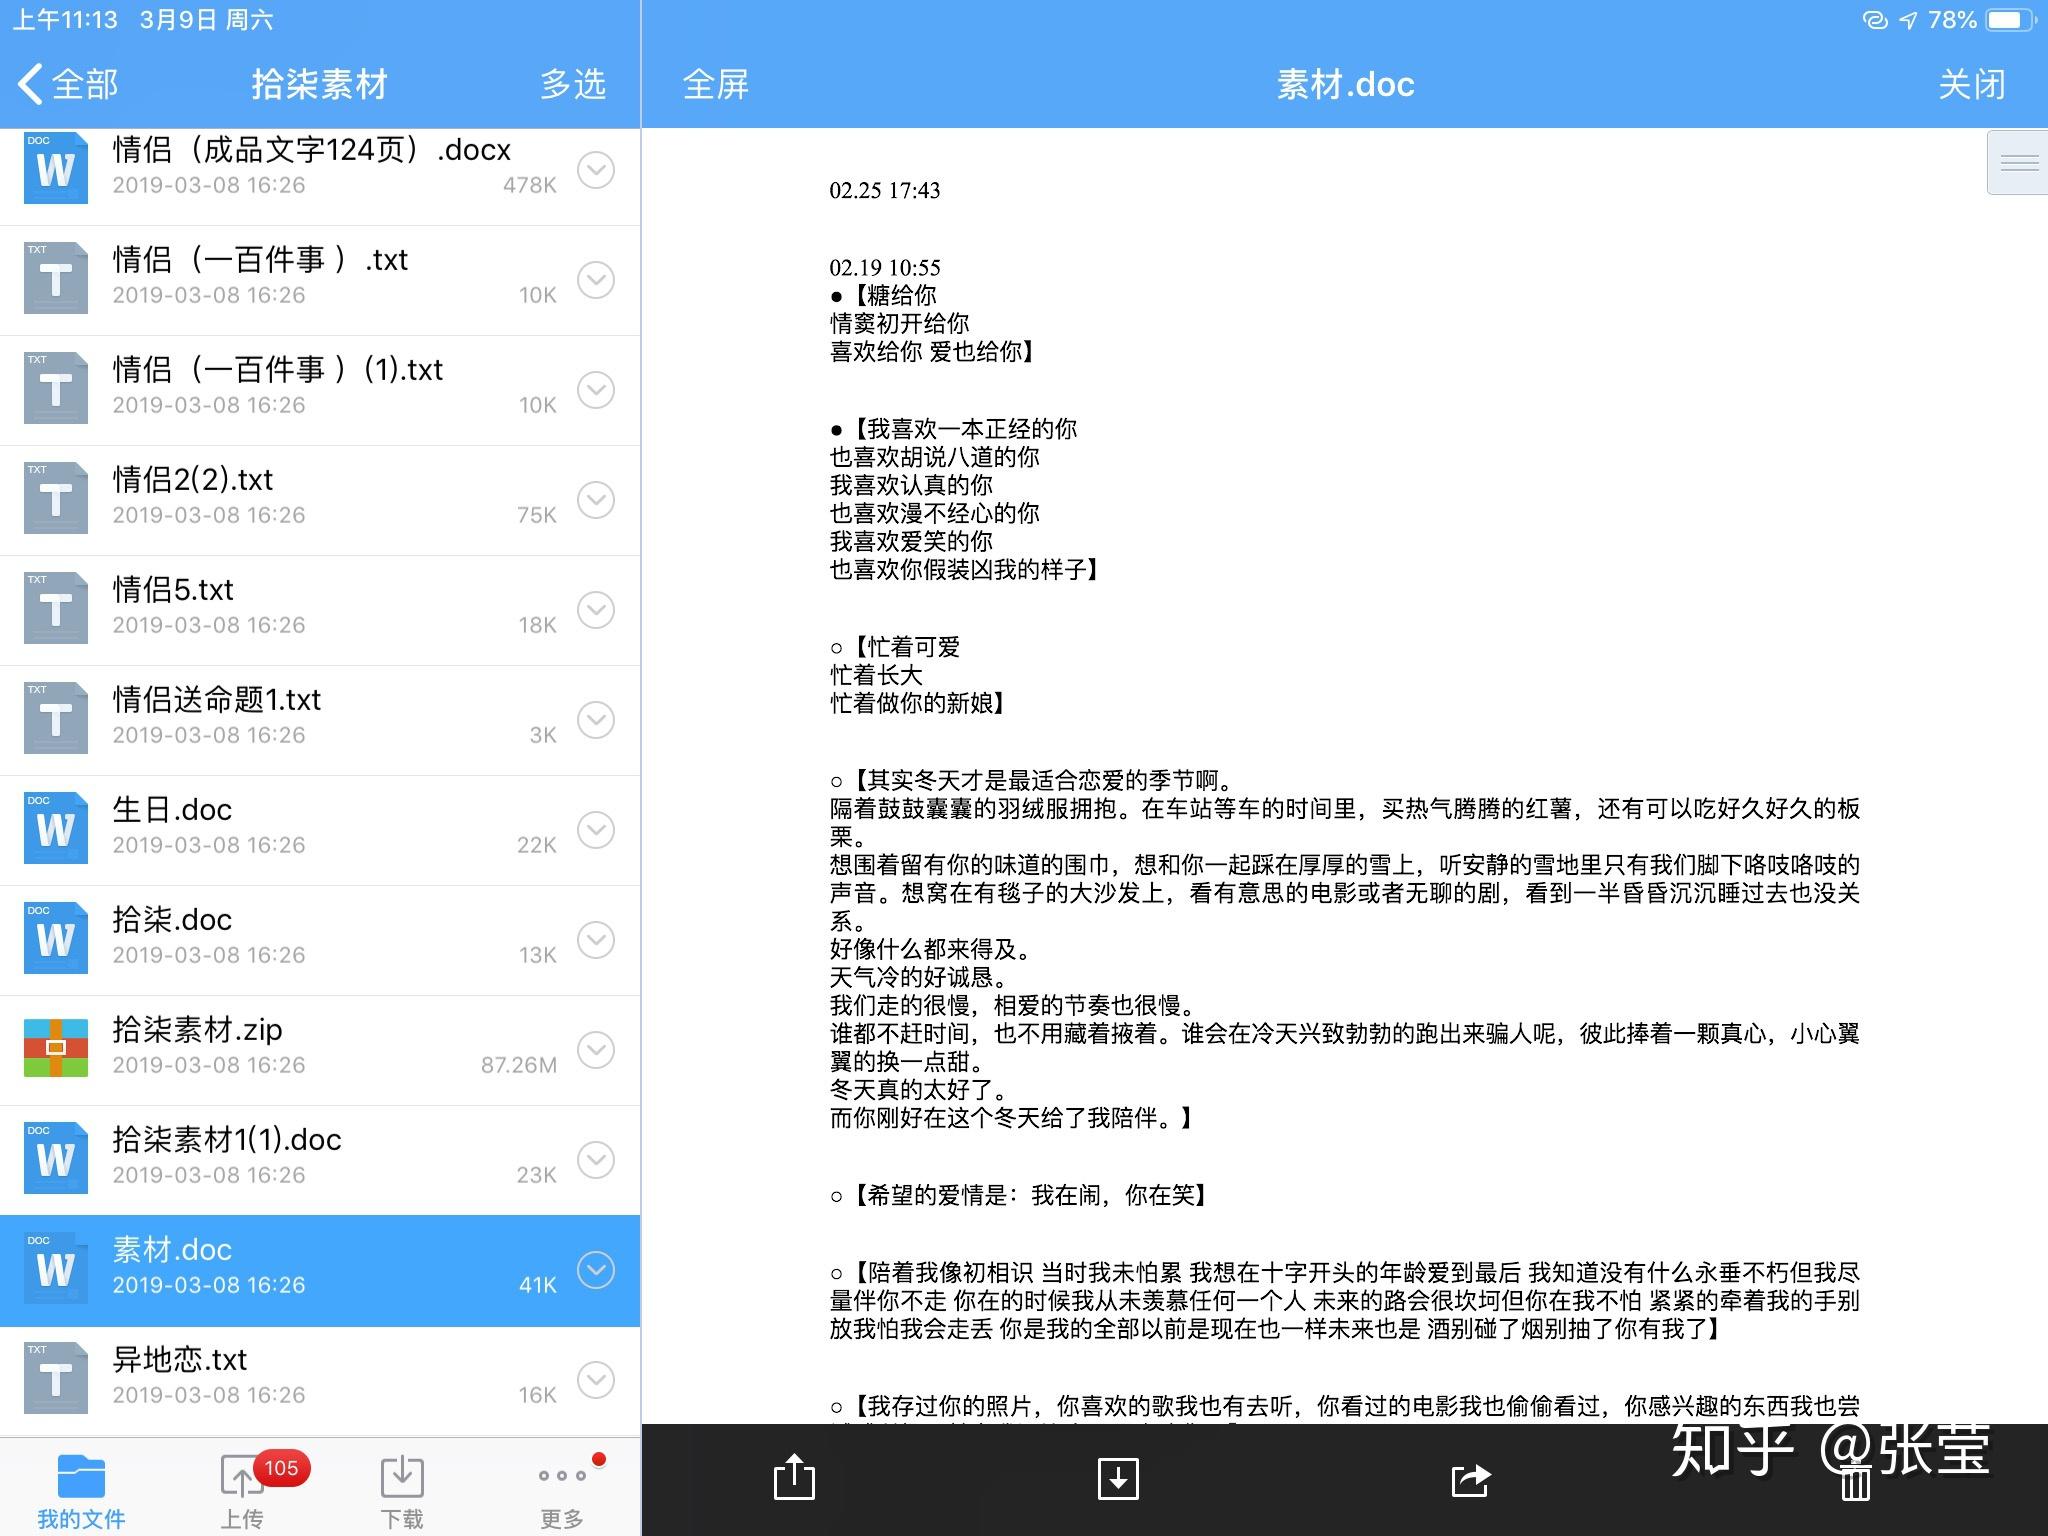Open the 上传 tab with 105 badge
The height and width of the screenshot is (1536, 2048).
[x=242, y=1493]
